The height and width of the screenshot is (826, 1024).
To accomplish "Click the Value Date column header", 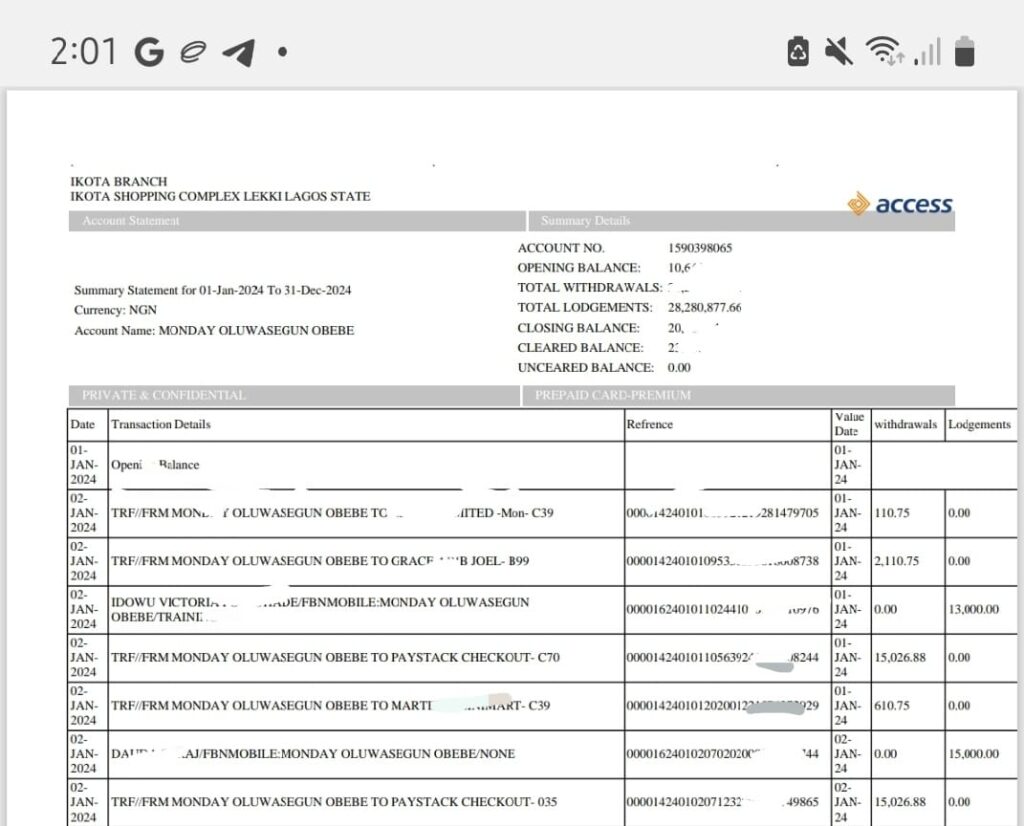I will point(849,424).
